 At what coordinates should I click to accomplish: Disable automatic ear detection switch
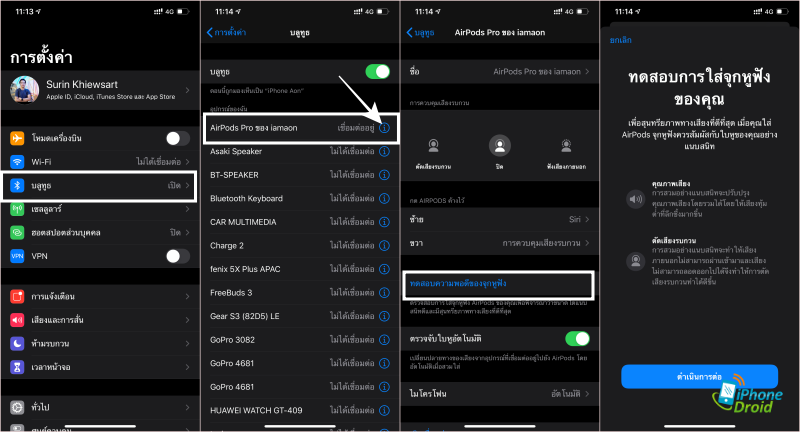pos(578,338)
